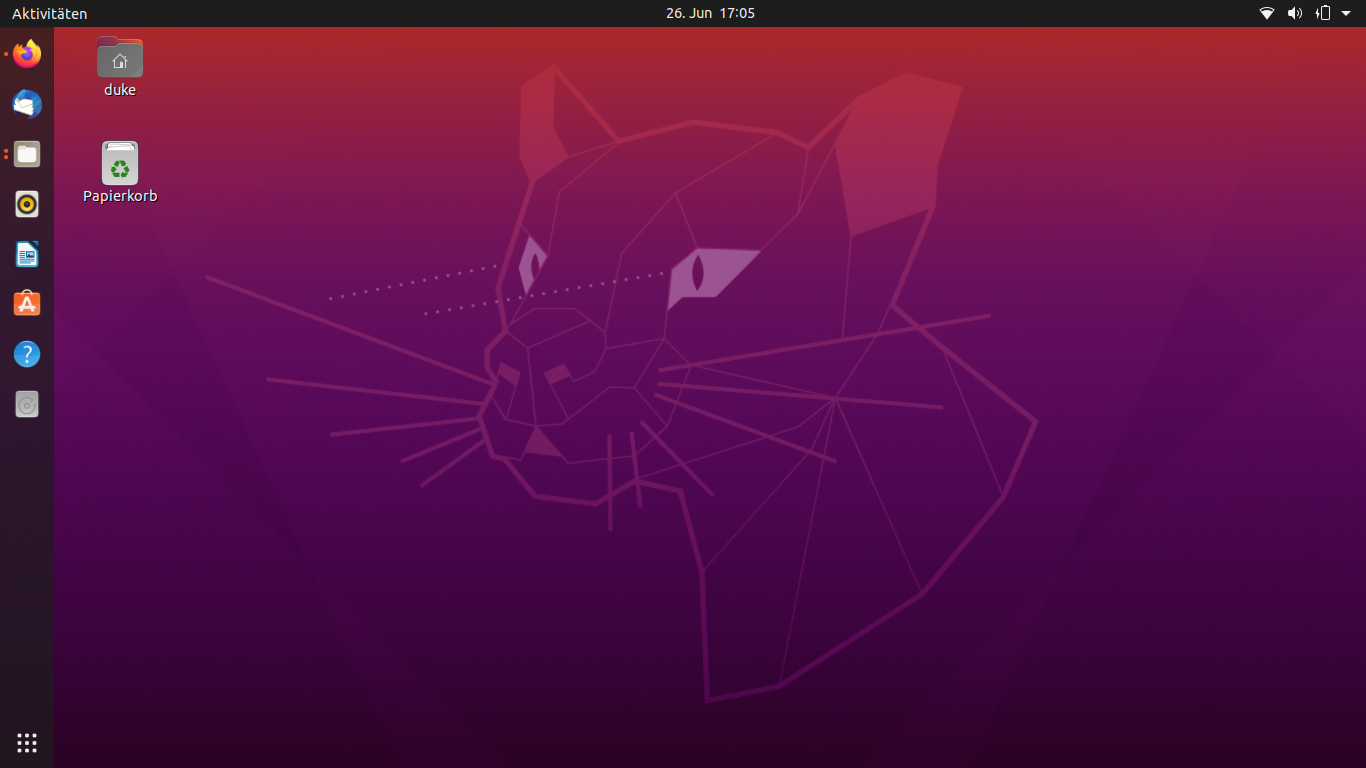Click the Wi-Fi signal status icon

click(x=1267, y=14)
